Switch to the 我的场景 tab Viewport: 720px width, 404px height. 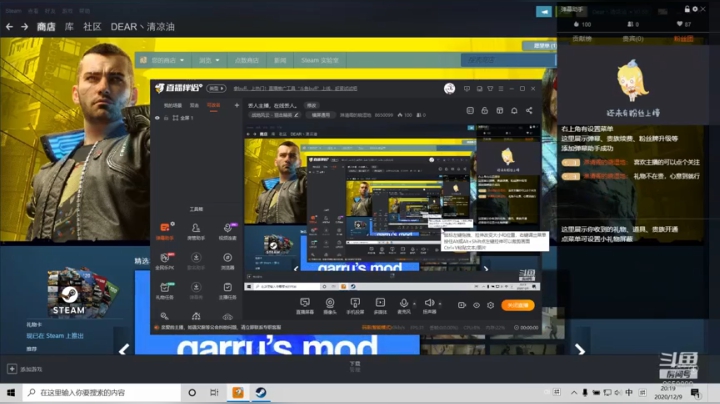click(x=173, y=105)
